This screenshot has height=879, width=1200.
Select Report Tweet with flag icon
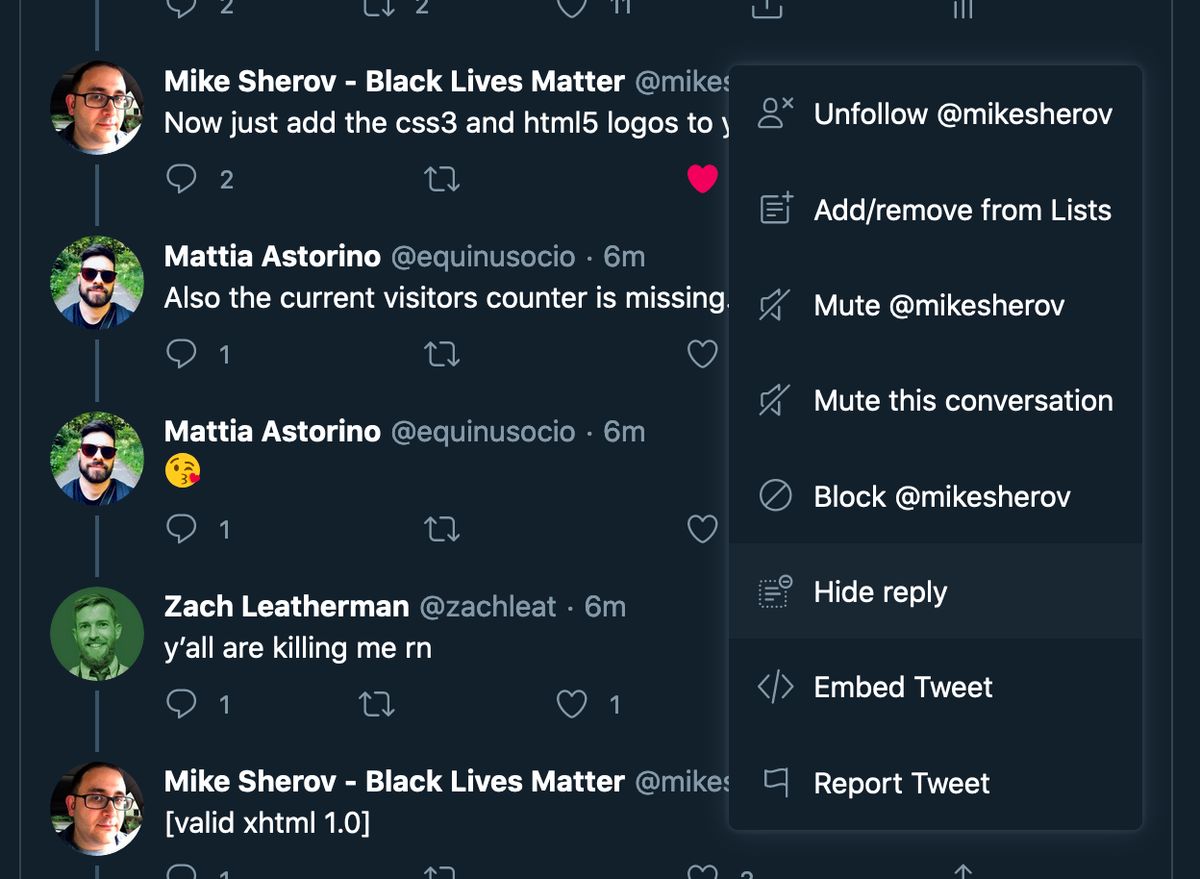936,783
